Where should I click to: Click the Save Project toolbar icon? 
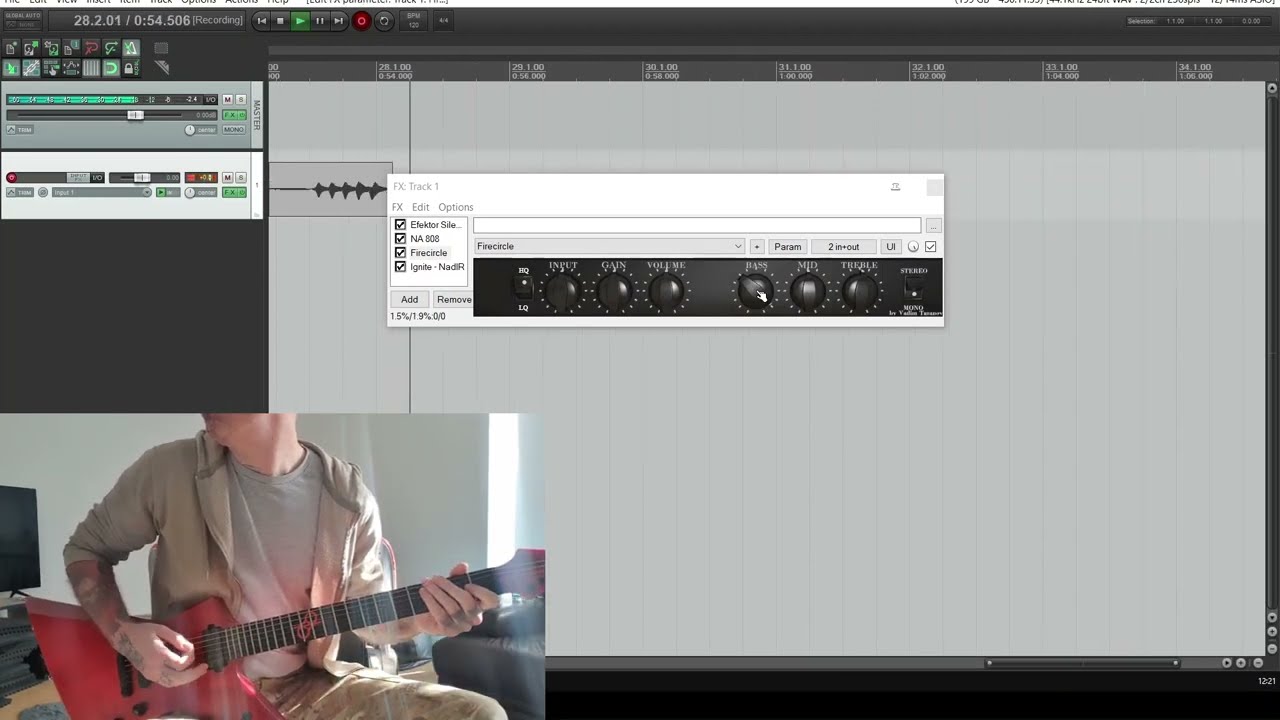[x=51, y=48]
